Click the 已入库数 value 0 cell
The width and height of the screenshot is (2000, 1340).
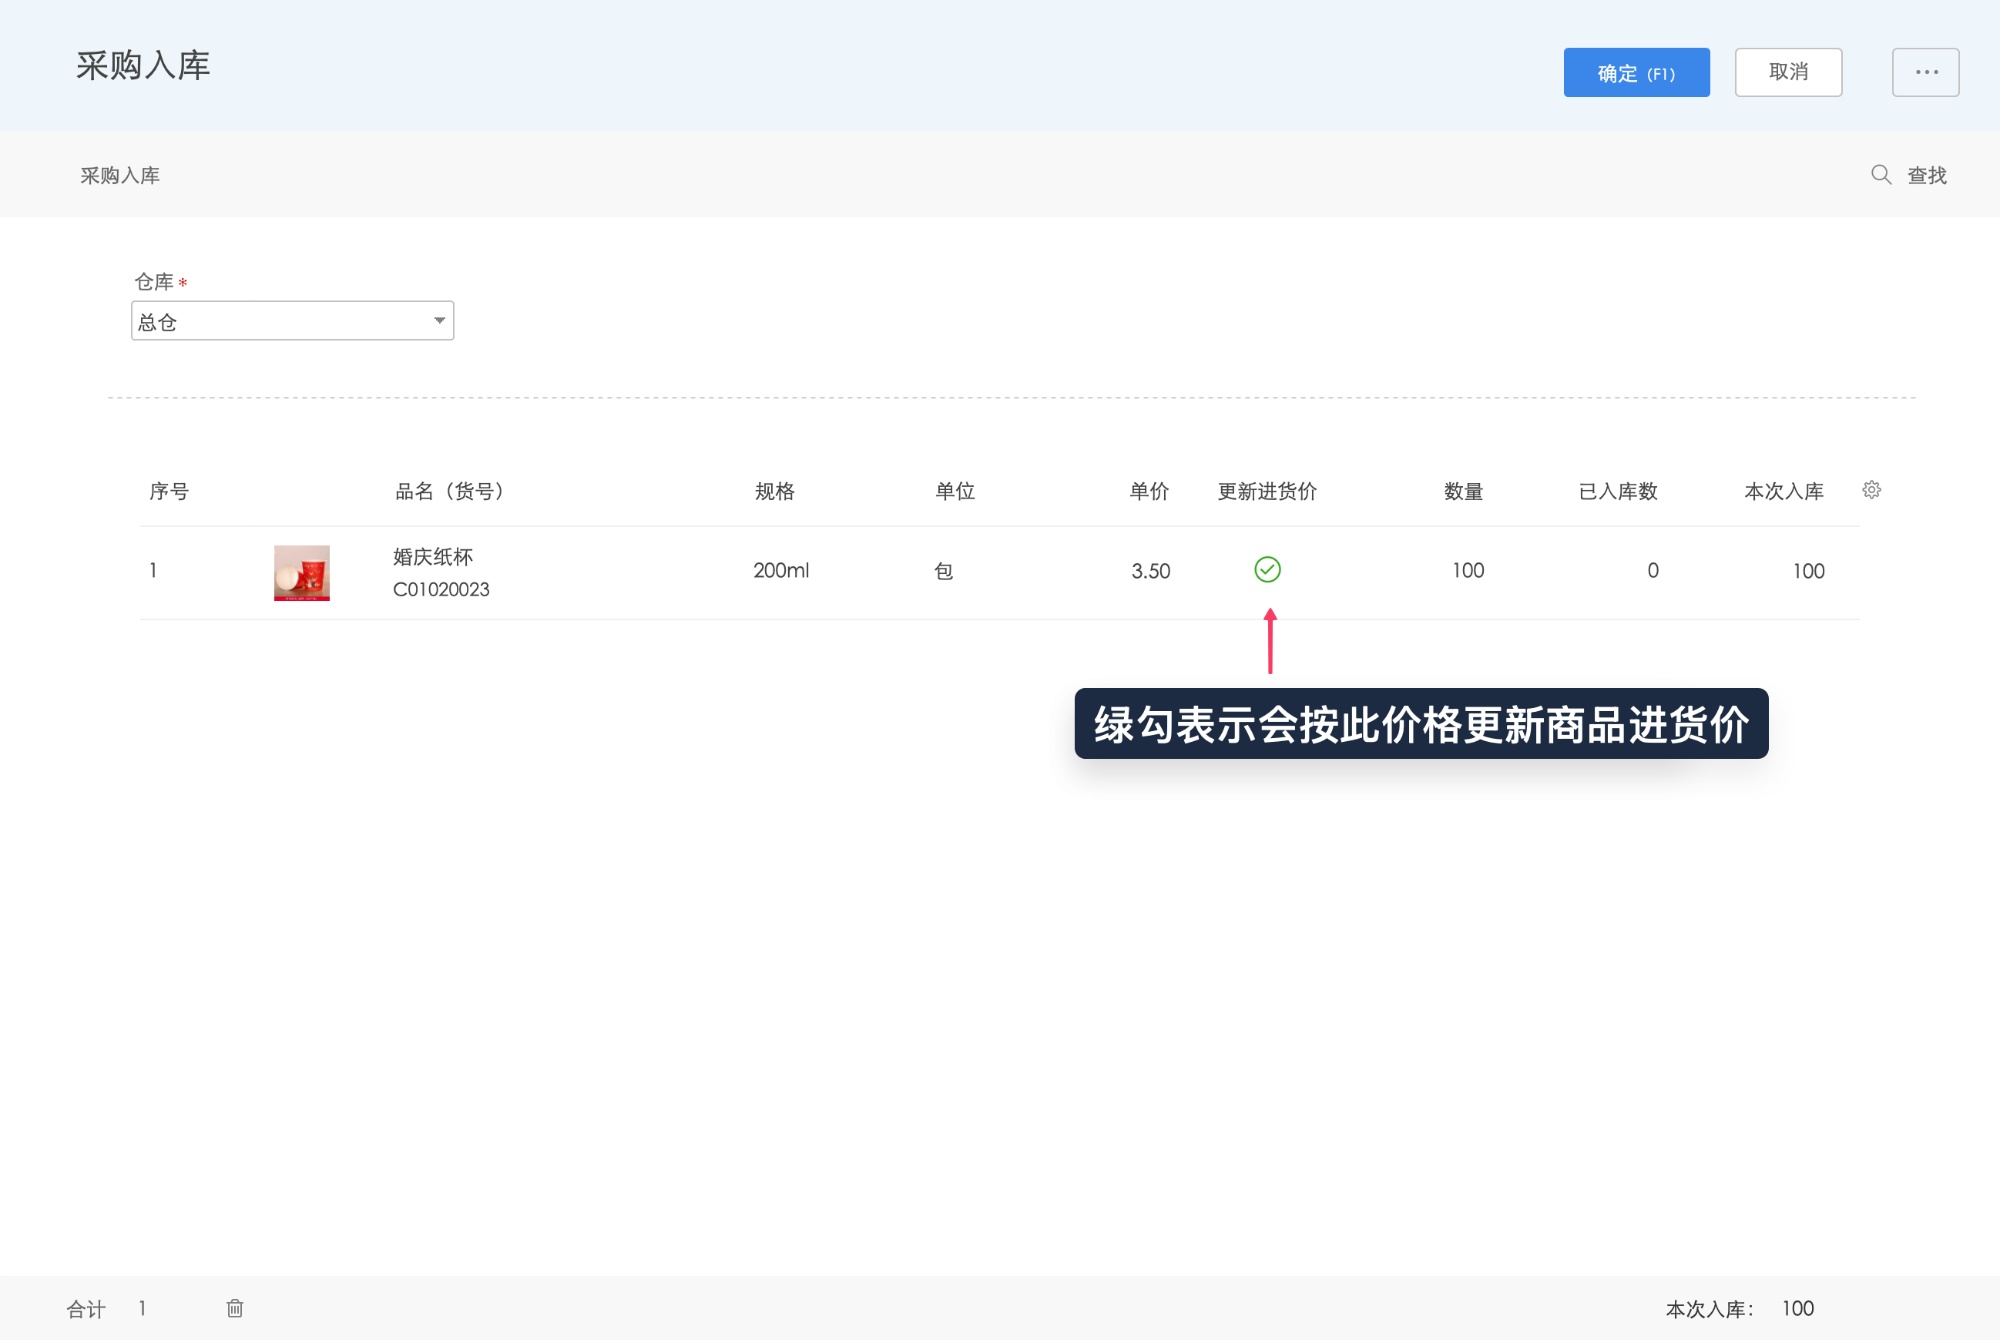coord(1653,571)
